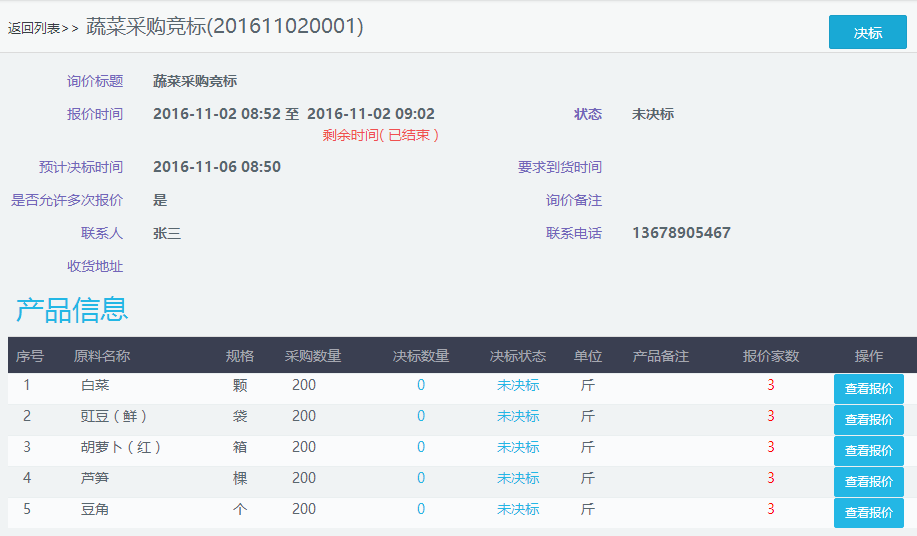Click 未决标 status for 芦笋
The width and height of the screenshot is (917, 536).
[x=518, y=479]
